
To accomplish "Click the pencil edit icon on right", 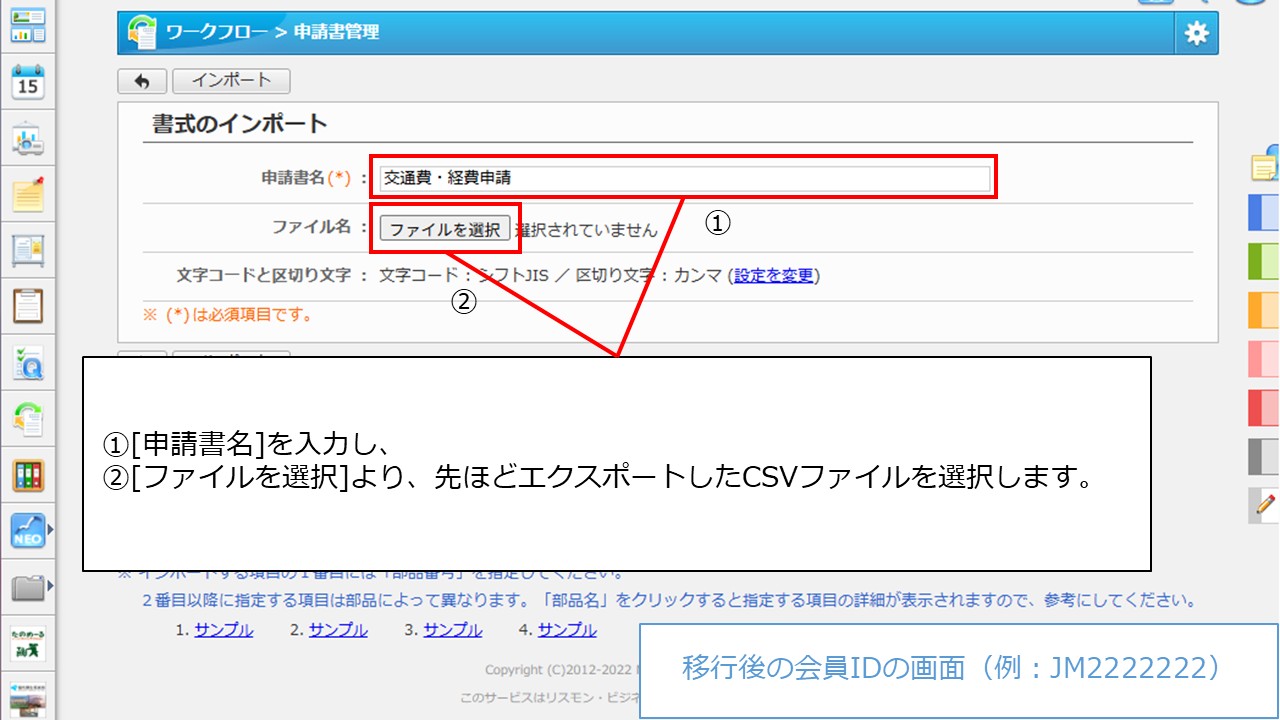I will click(x=1266, y=505).
